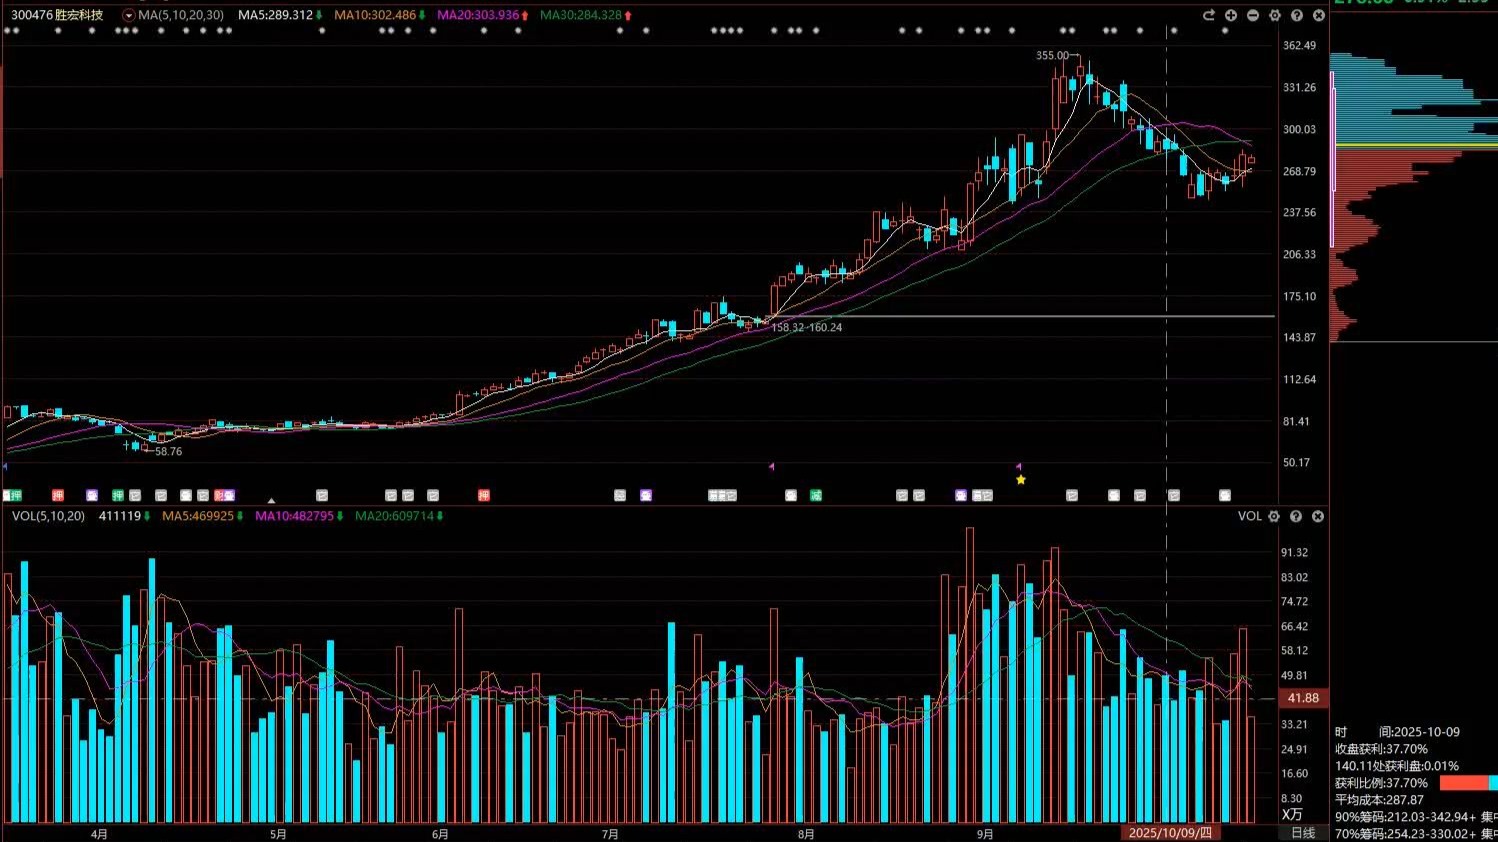Expand the MA indicator dropdown arrow

[x=128, y=16]
